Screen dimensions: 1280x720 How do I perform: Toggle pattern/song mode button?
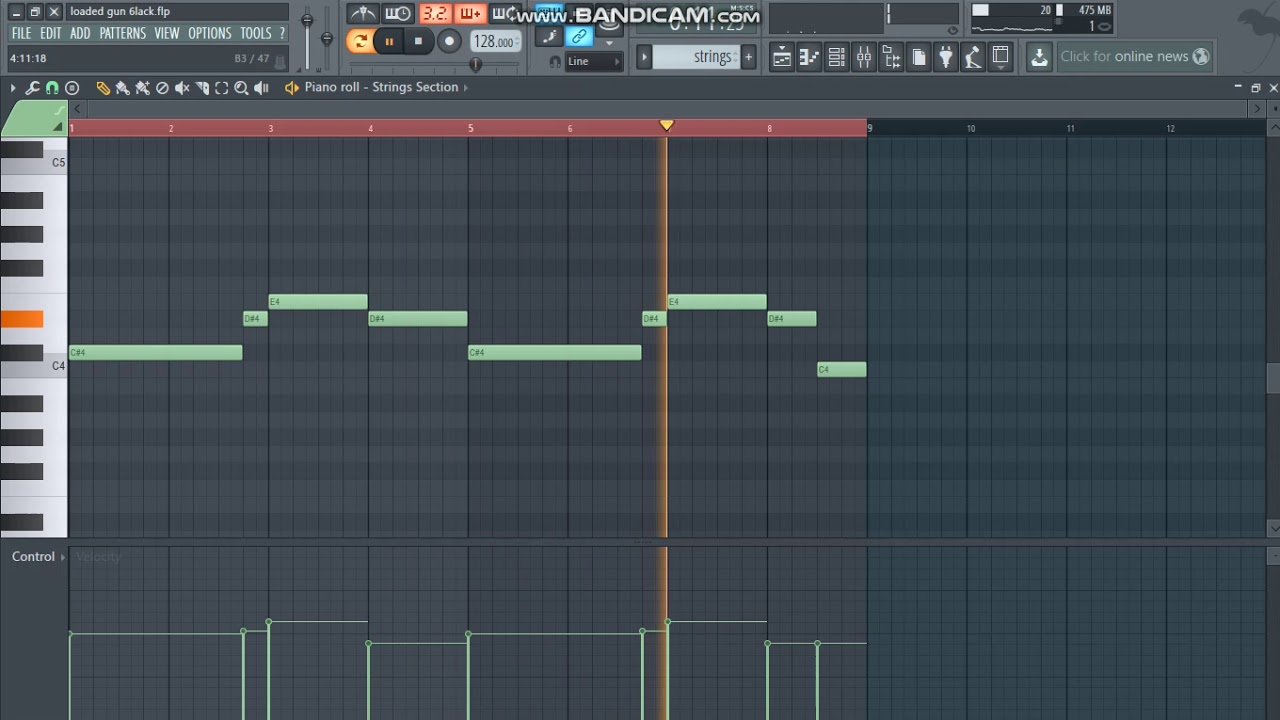(359, 41)
